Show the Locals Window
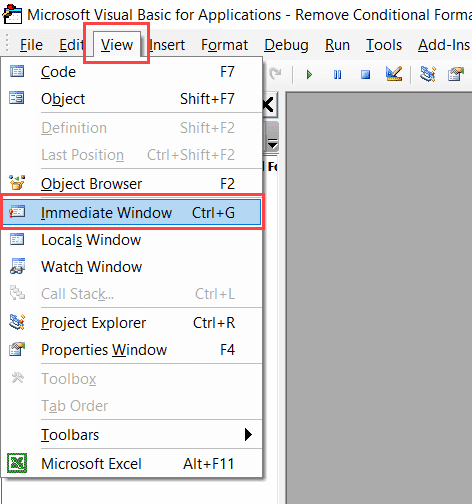The height and width of the screenshot is (504, 472). 132,240
